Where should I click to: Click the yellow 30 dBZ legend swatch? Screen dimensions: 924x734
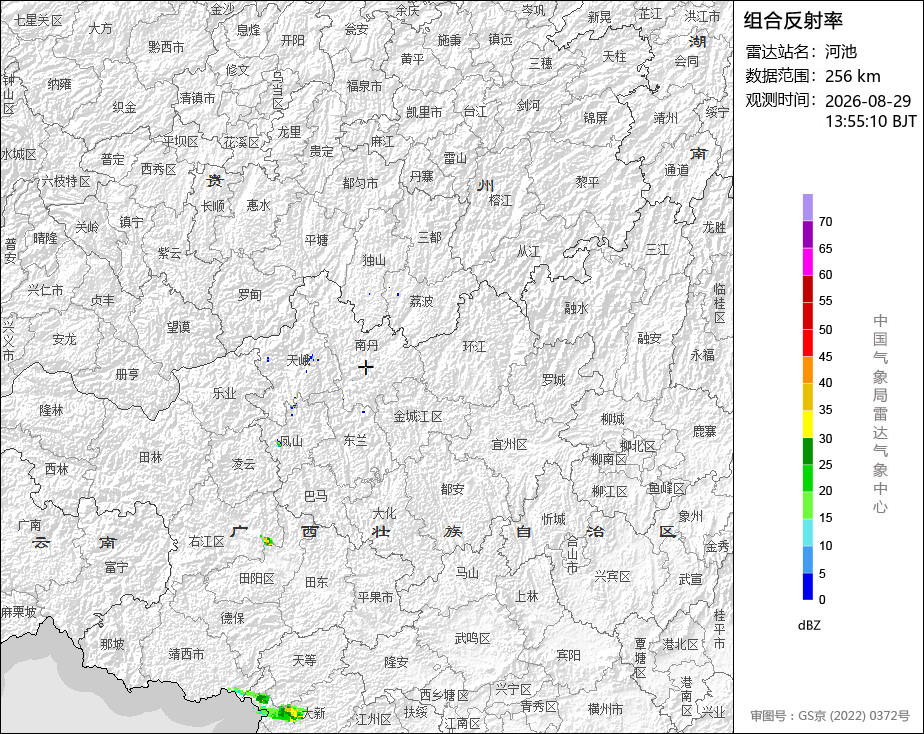click(808, 424)
